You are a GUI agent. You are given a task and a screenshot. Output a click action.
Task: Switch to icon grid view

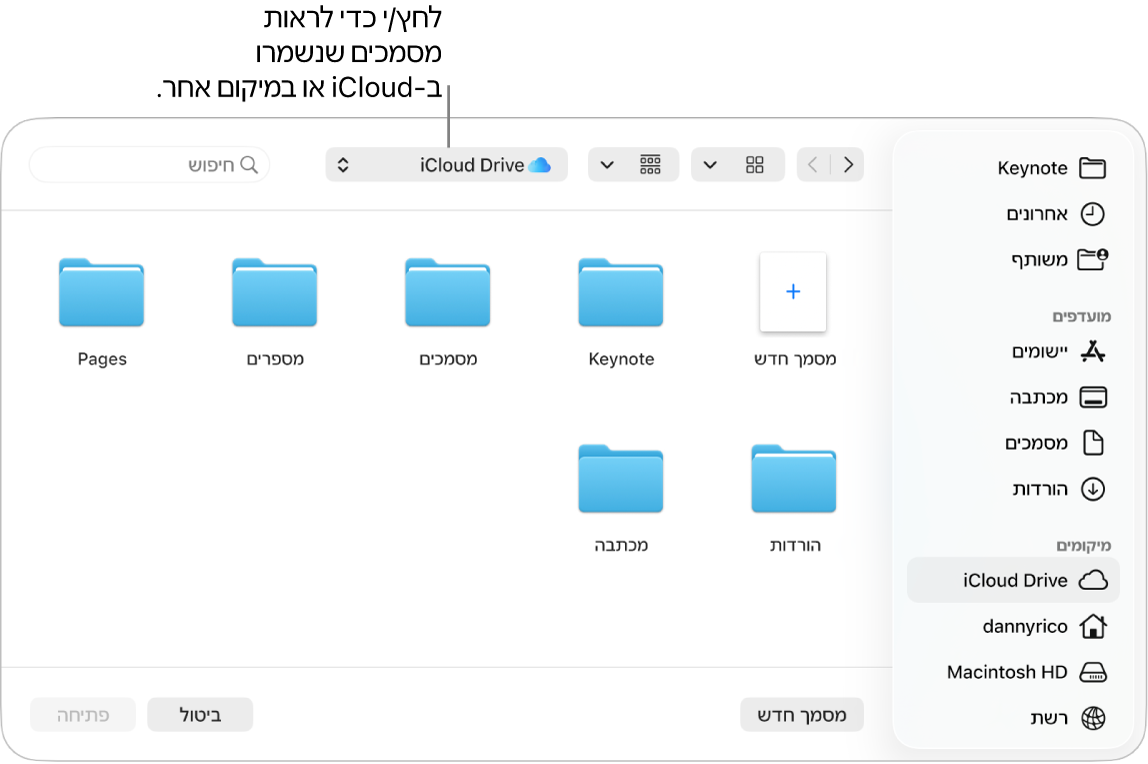pyautogui.click(x=755, y=165)
